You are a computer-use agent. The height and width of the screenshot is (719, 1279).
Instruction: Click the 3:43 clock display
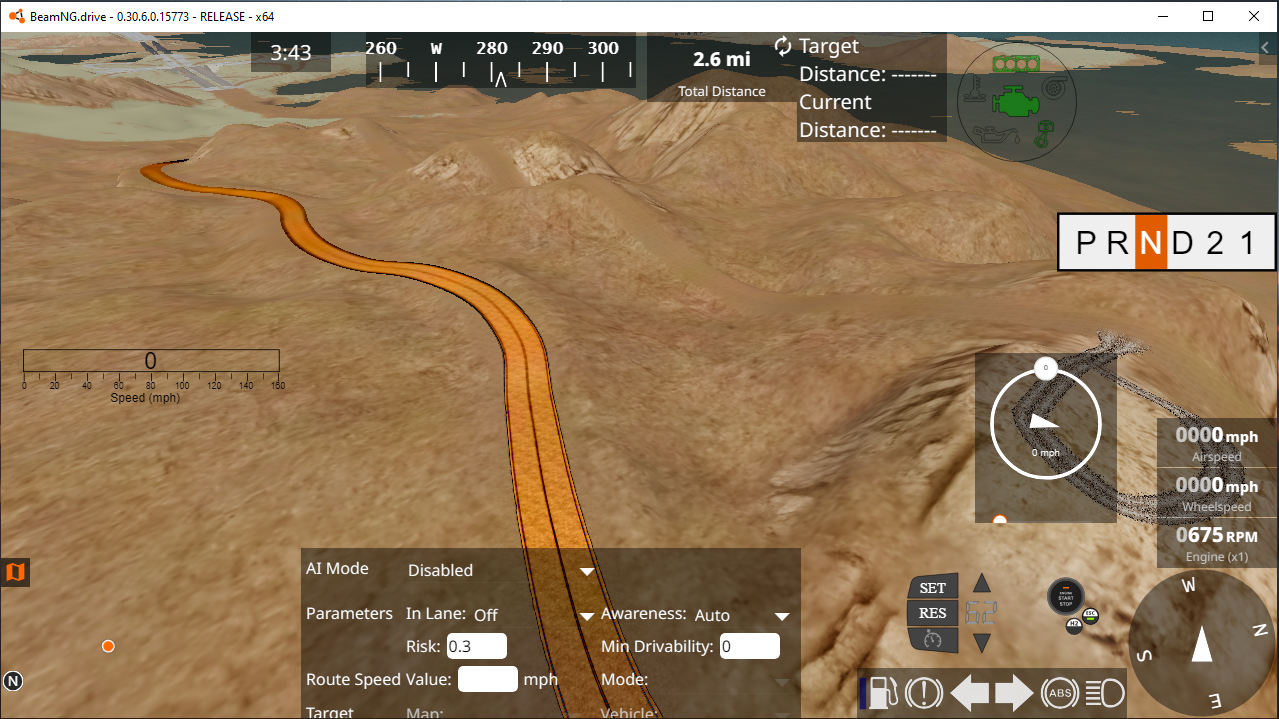[291, 53]
